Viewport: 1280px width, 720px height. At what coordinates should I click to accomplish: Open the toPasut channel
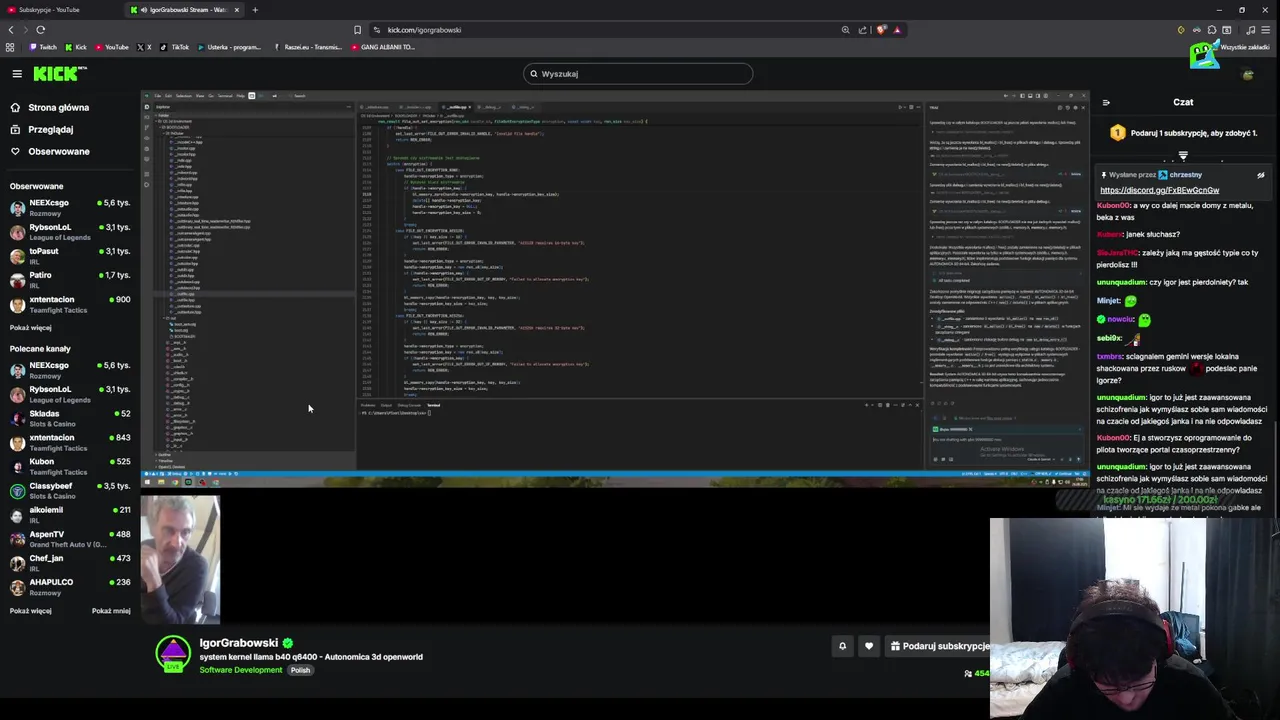70,256
